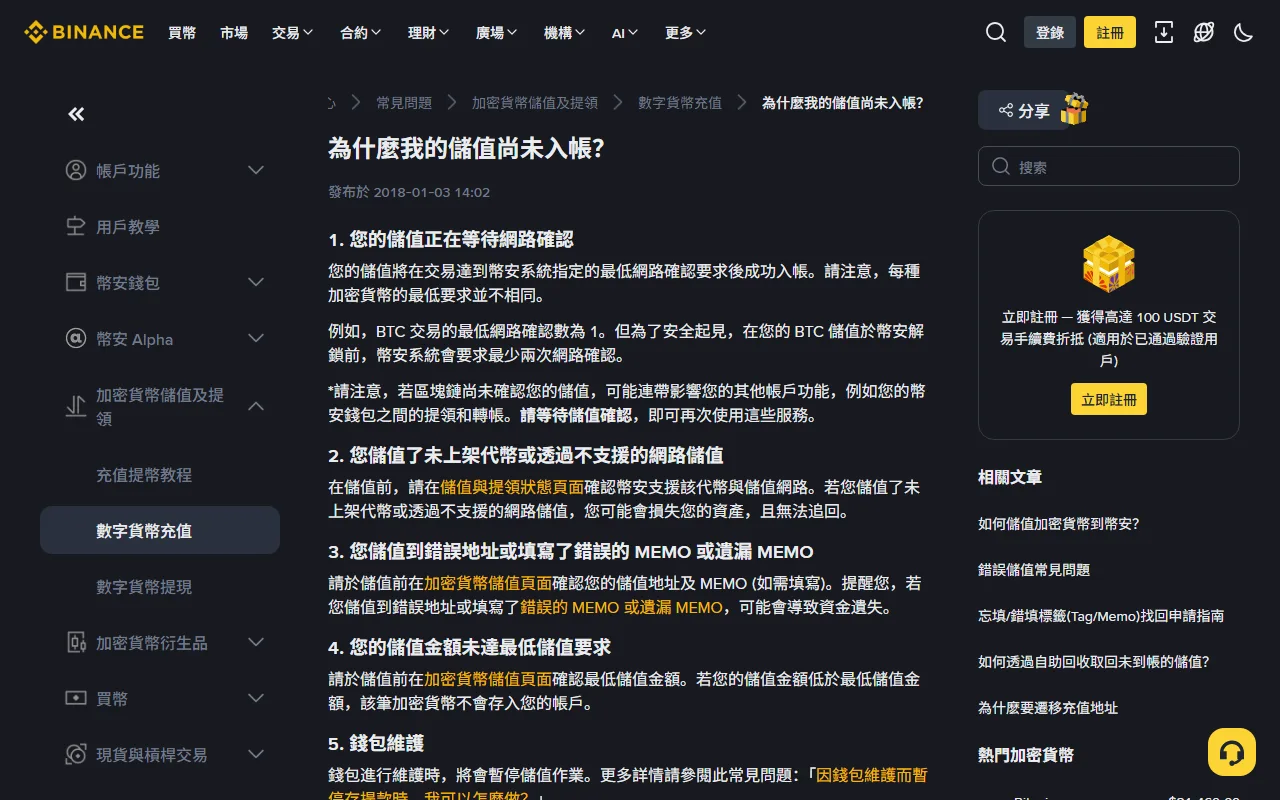Open 儲值與提領狀態頁面 link
The height and width of the screenshot is (800, 1280).
[512, 487]
